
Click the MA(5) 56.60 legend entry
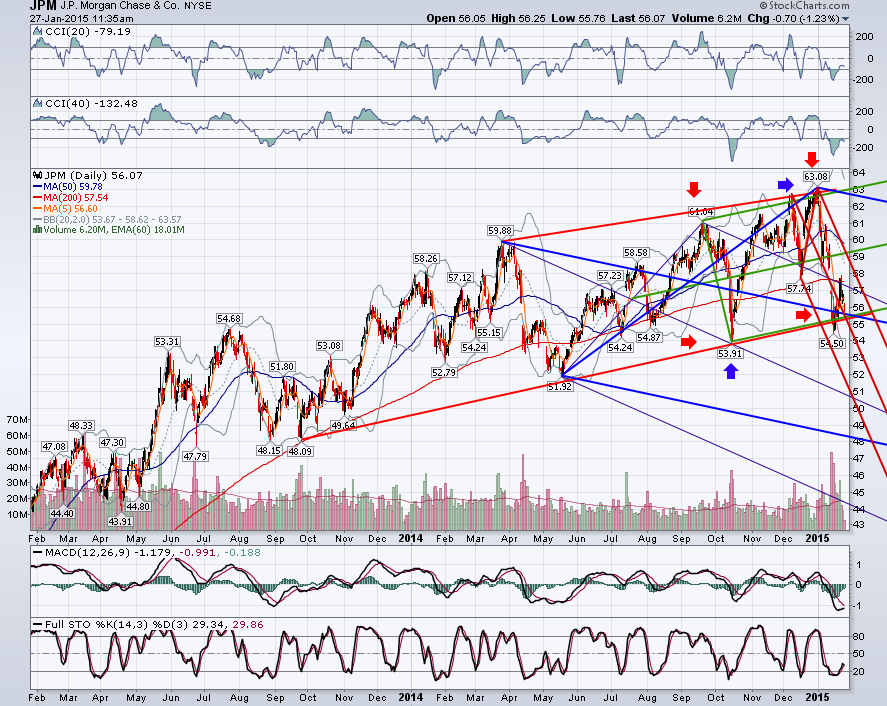click(x=66, y=208)
